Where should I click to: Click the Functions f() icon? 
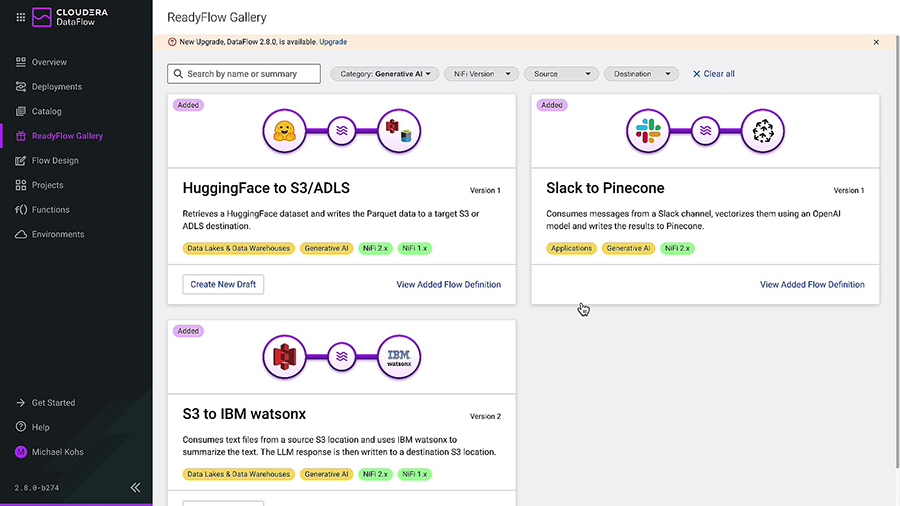21,210
